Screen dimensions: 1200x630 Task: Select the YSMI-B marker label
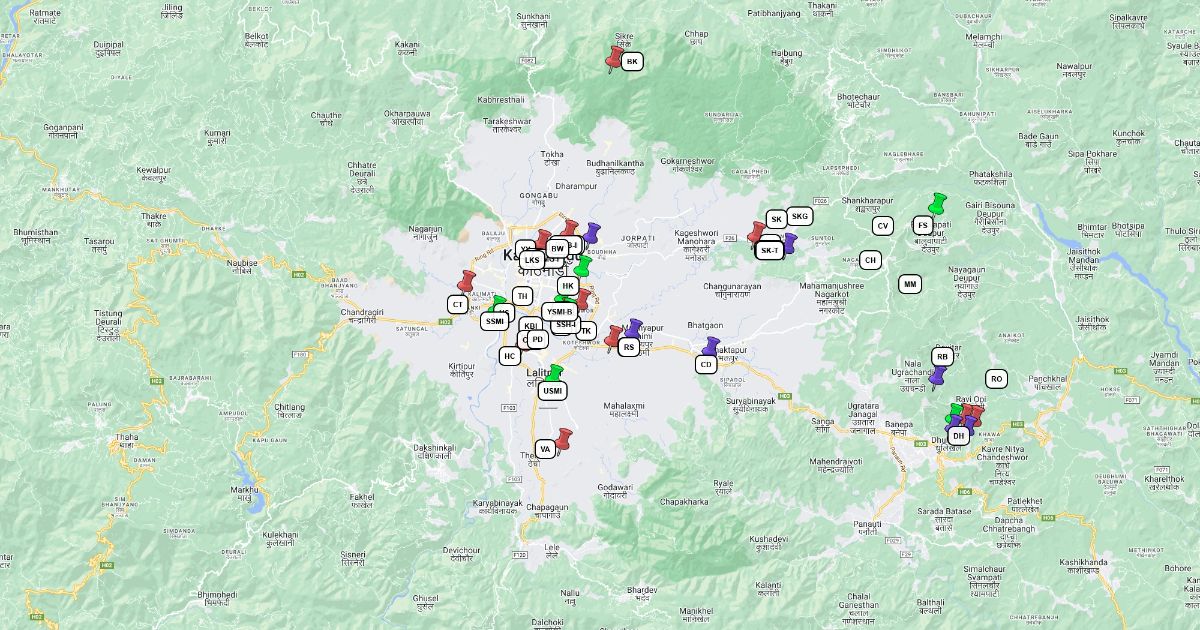click(560, 311)
